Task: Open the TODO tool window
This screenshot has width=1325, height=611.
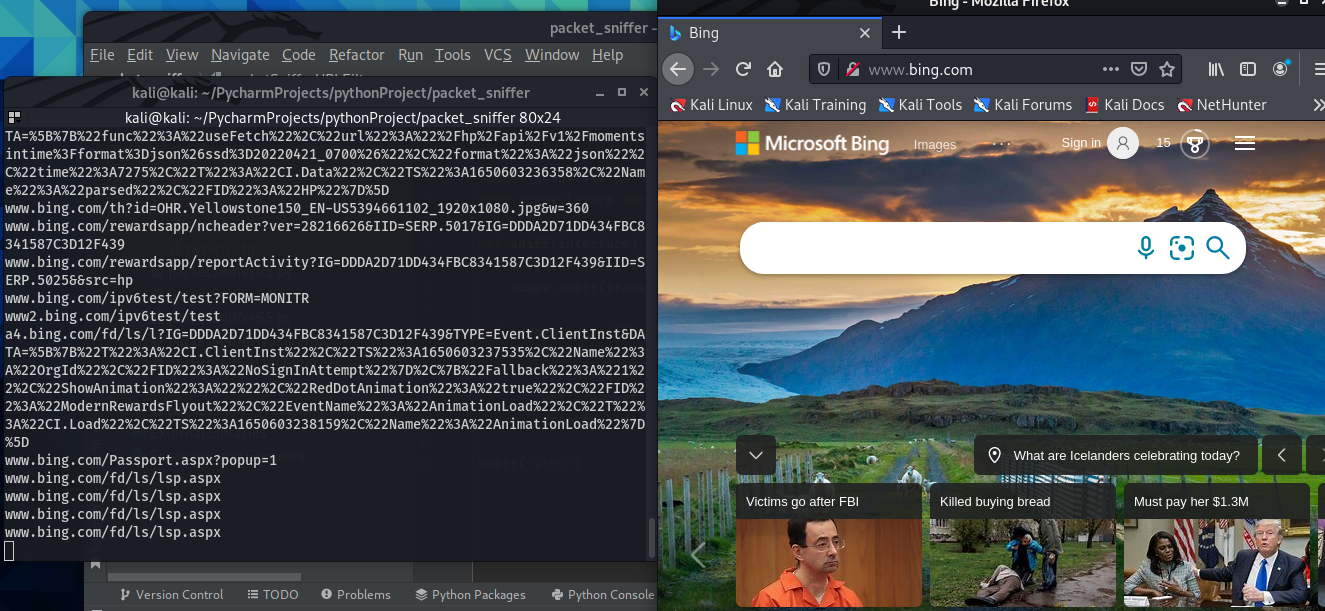Action: [x=272, y=594]
